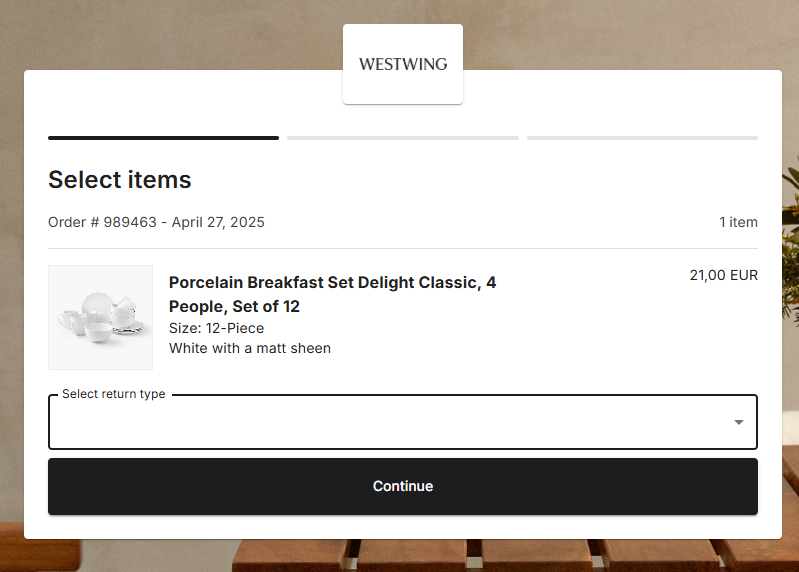This screenshot has height=572, width=799.
Task: Select the second progress step bar
Action: pos(403,138)
